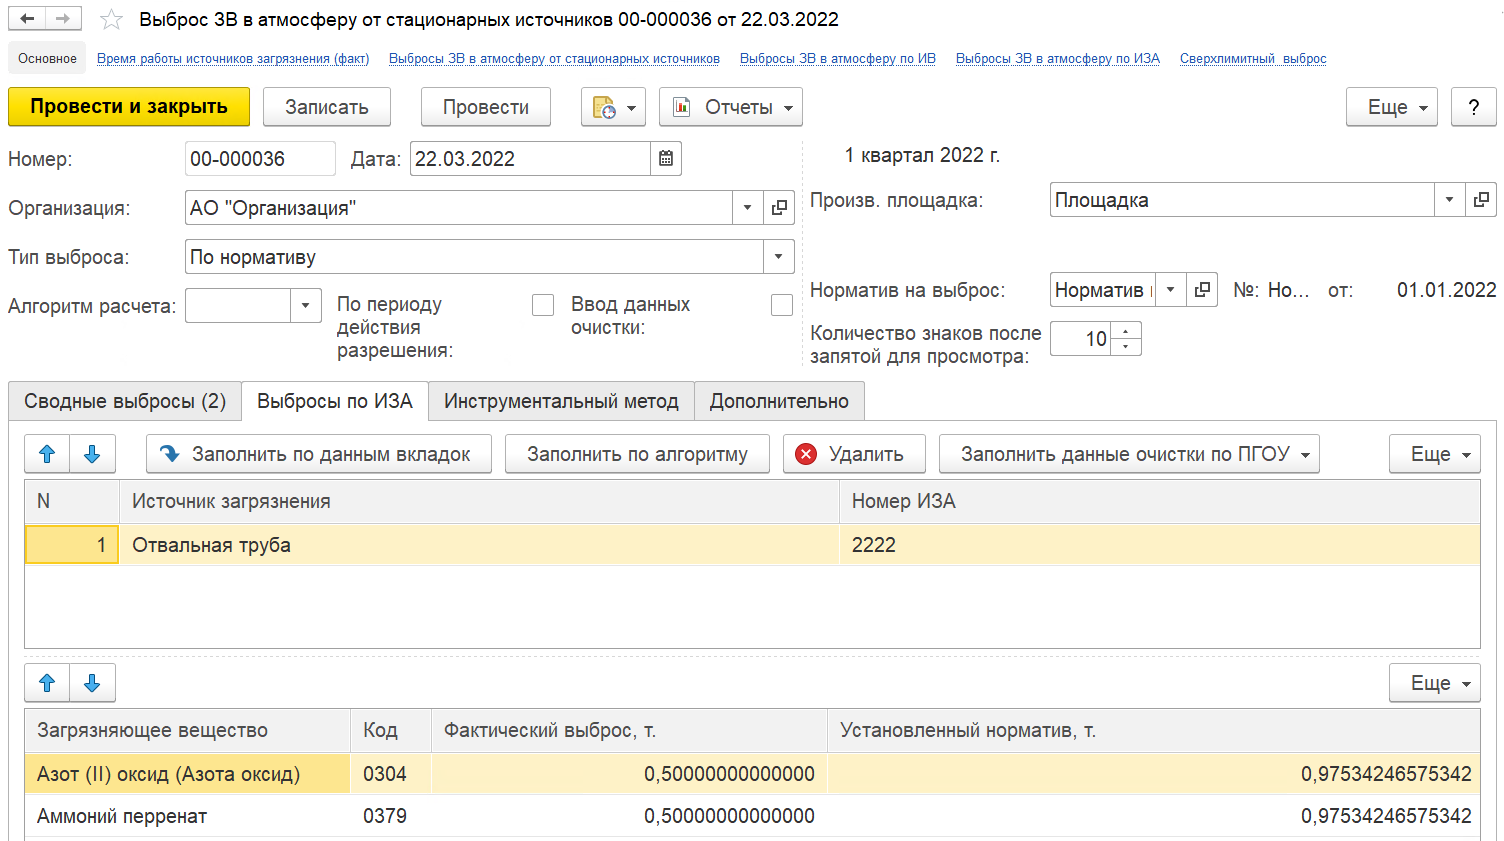1504x841 pixels.
Task: Open Выбросы ЗВ в атмосферу по ИВ link
Action: [x=838, y=59]
